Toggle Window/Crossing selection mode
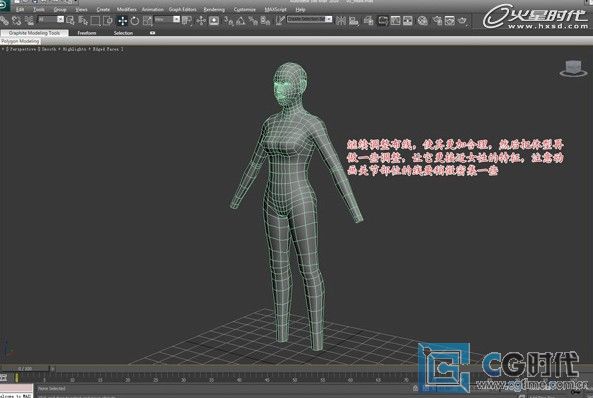The width and height of the screenshot is (593, 398). [108, 20]
